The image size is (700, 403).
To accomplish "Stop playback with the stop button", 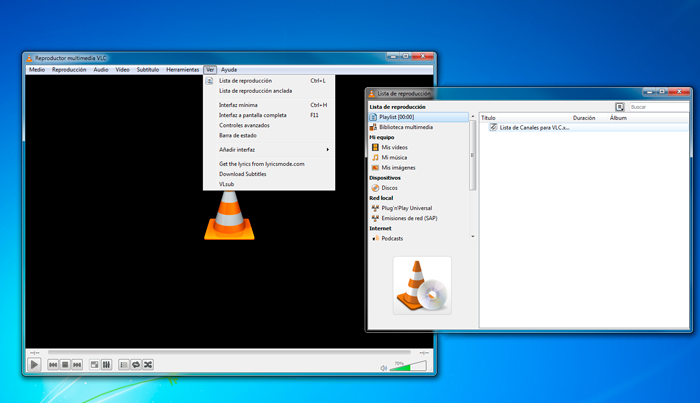I will [65, 365].
